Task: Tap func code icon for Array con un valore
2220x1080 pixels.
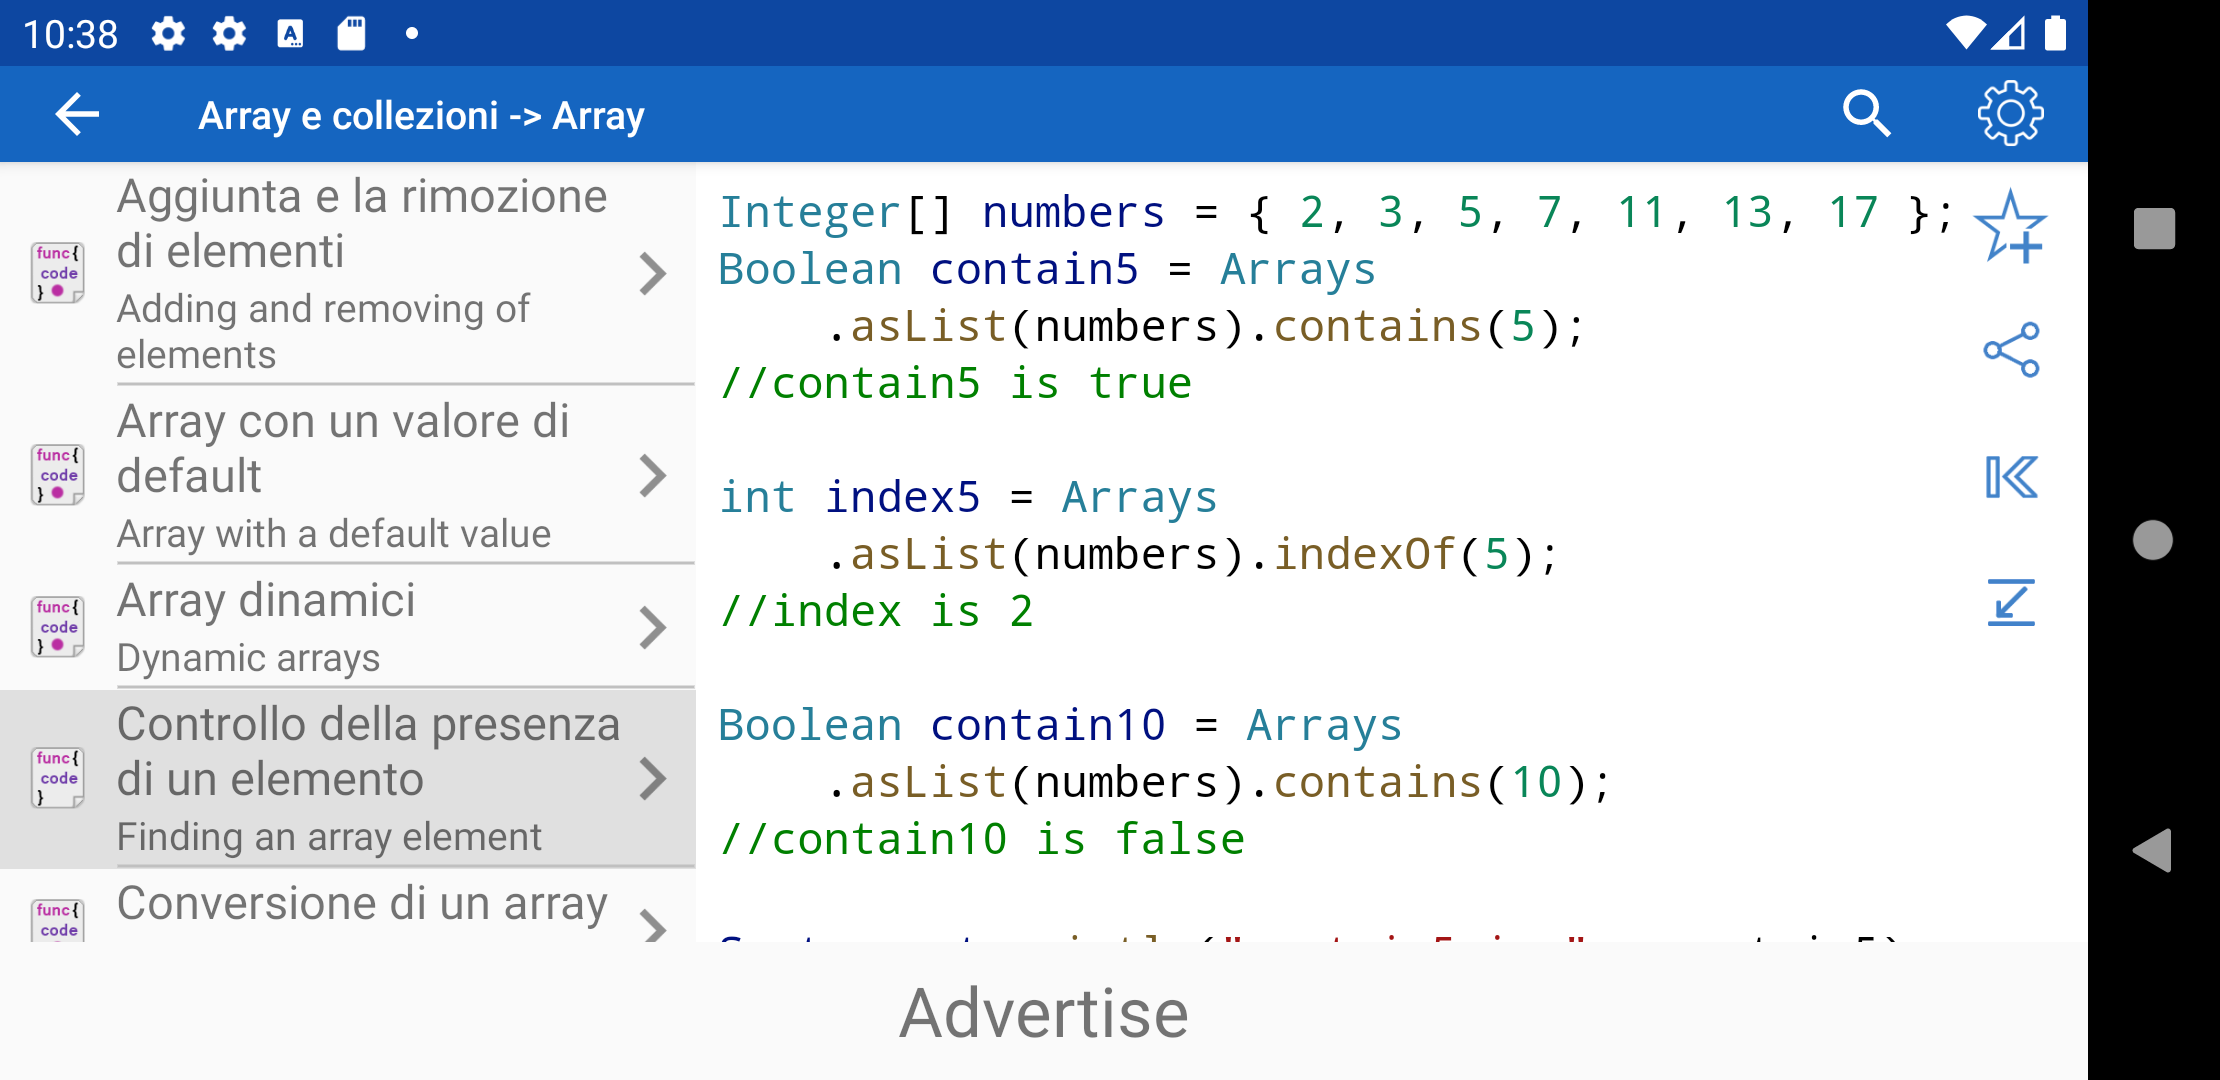Action: tap(57, 474)
